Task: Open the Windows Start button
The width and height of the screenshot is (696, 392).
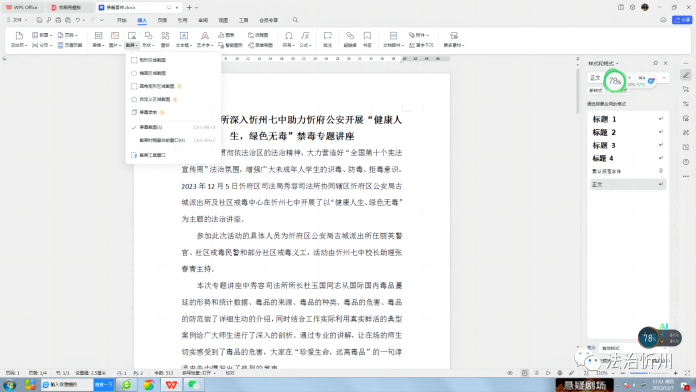Action: 9,384
